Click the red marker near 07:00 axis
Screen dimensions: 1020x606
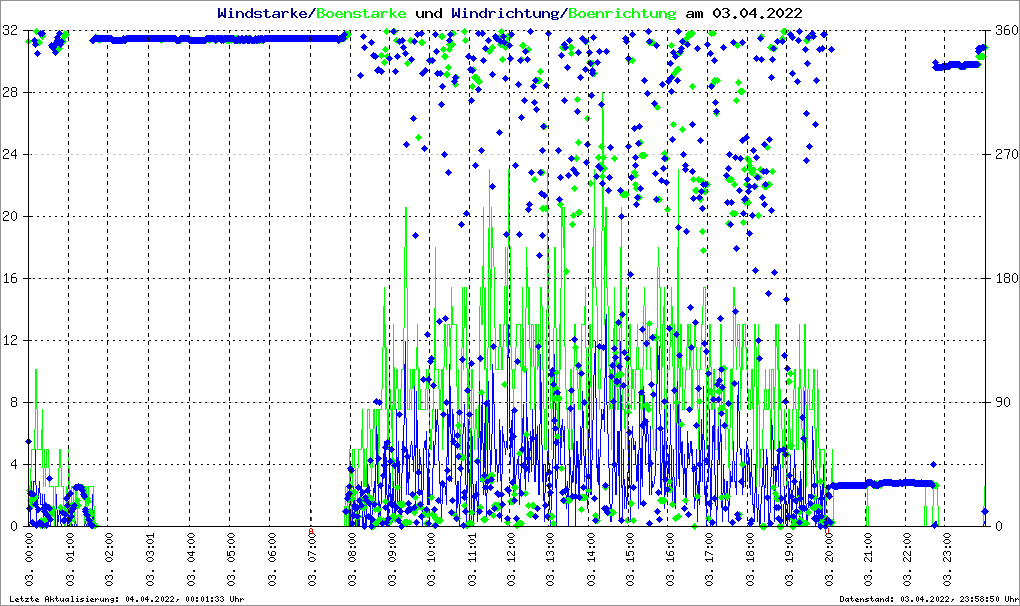(311, 531)
